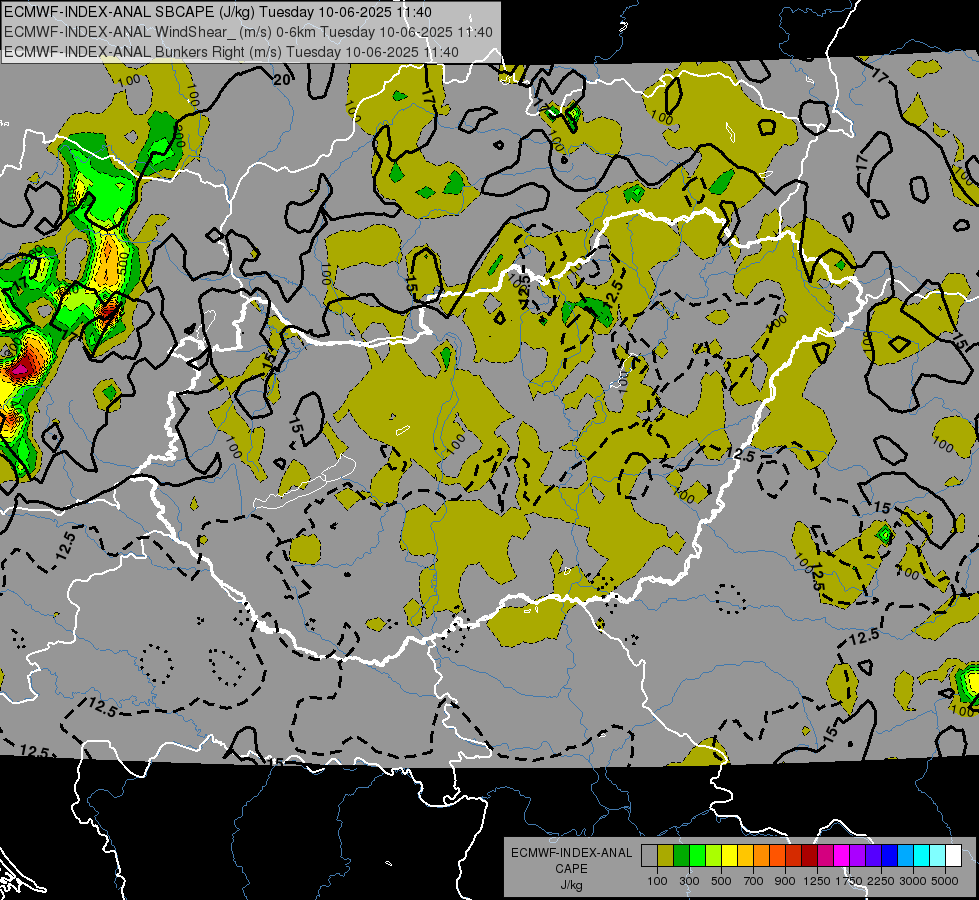Click the WindShear 0-6km title line

pos(248,32)
